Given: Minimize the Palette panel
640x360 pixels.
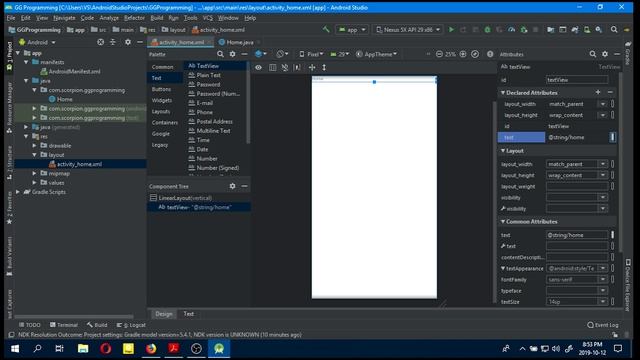Looking at the screenshot, I should tap(244, 54).
